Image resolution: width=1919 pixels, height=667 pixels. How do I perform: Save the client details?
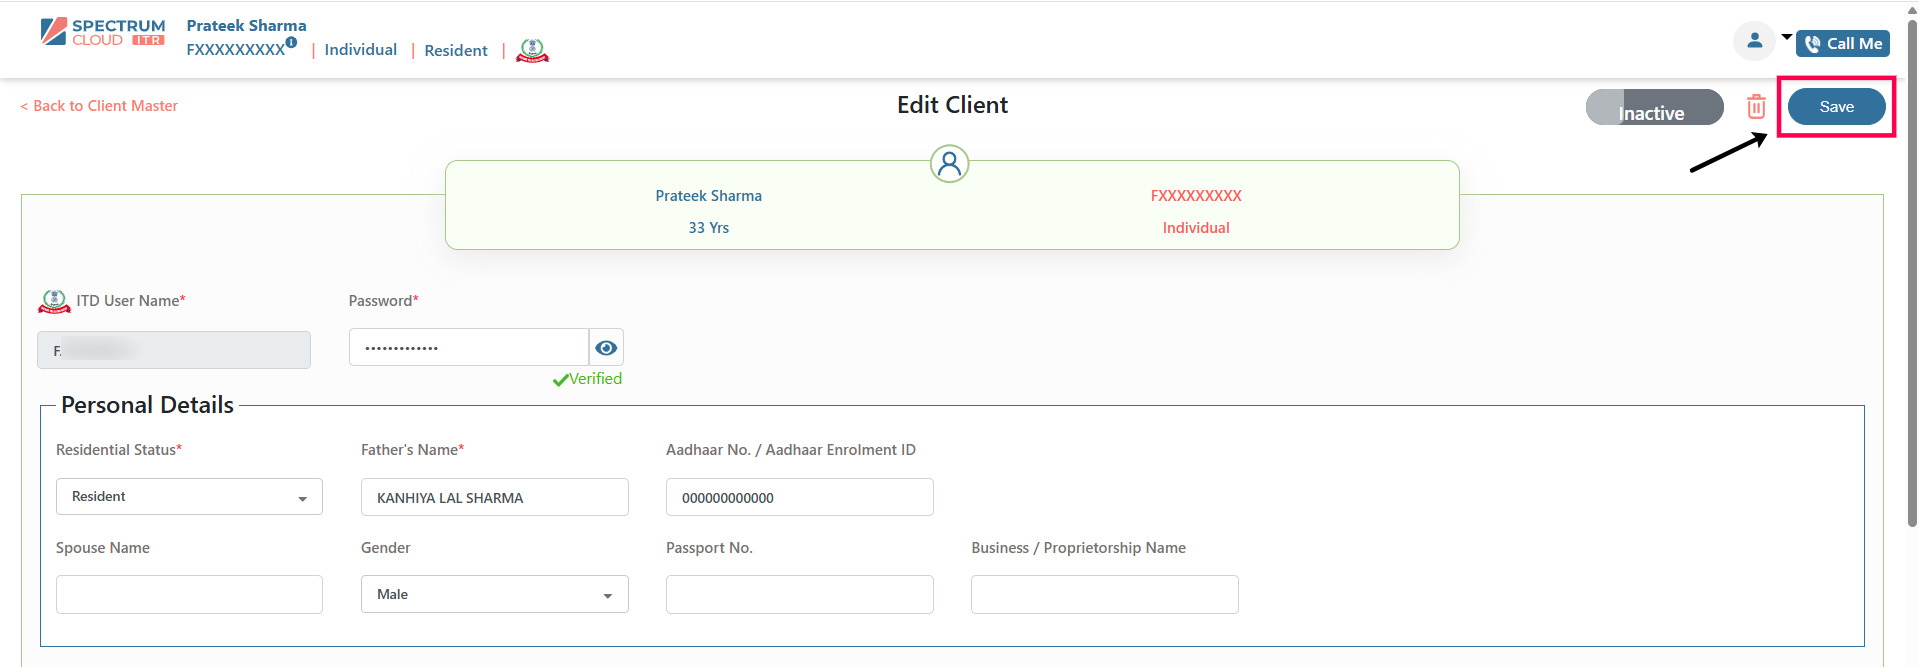click(1836, 107)
